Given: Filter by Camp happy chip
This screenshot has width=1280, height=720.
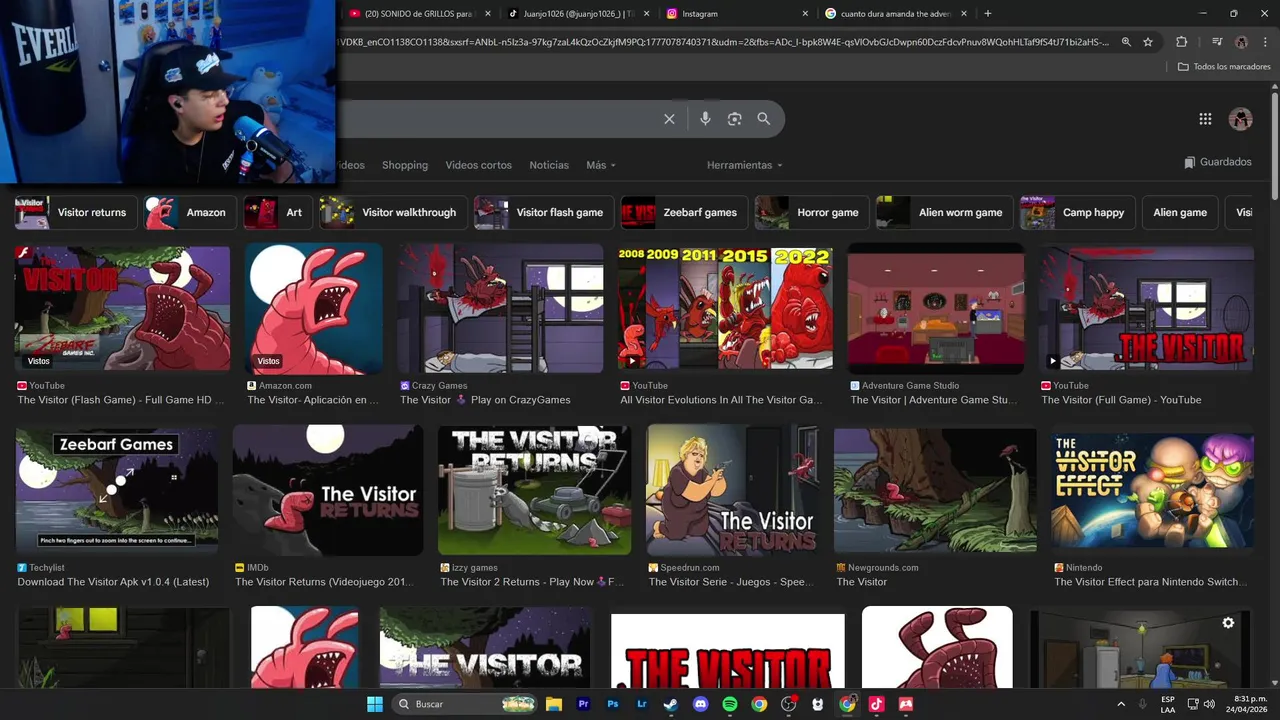Looking at the screenshot, I should point(1078,212).
